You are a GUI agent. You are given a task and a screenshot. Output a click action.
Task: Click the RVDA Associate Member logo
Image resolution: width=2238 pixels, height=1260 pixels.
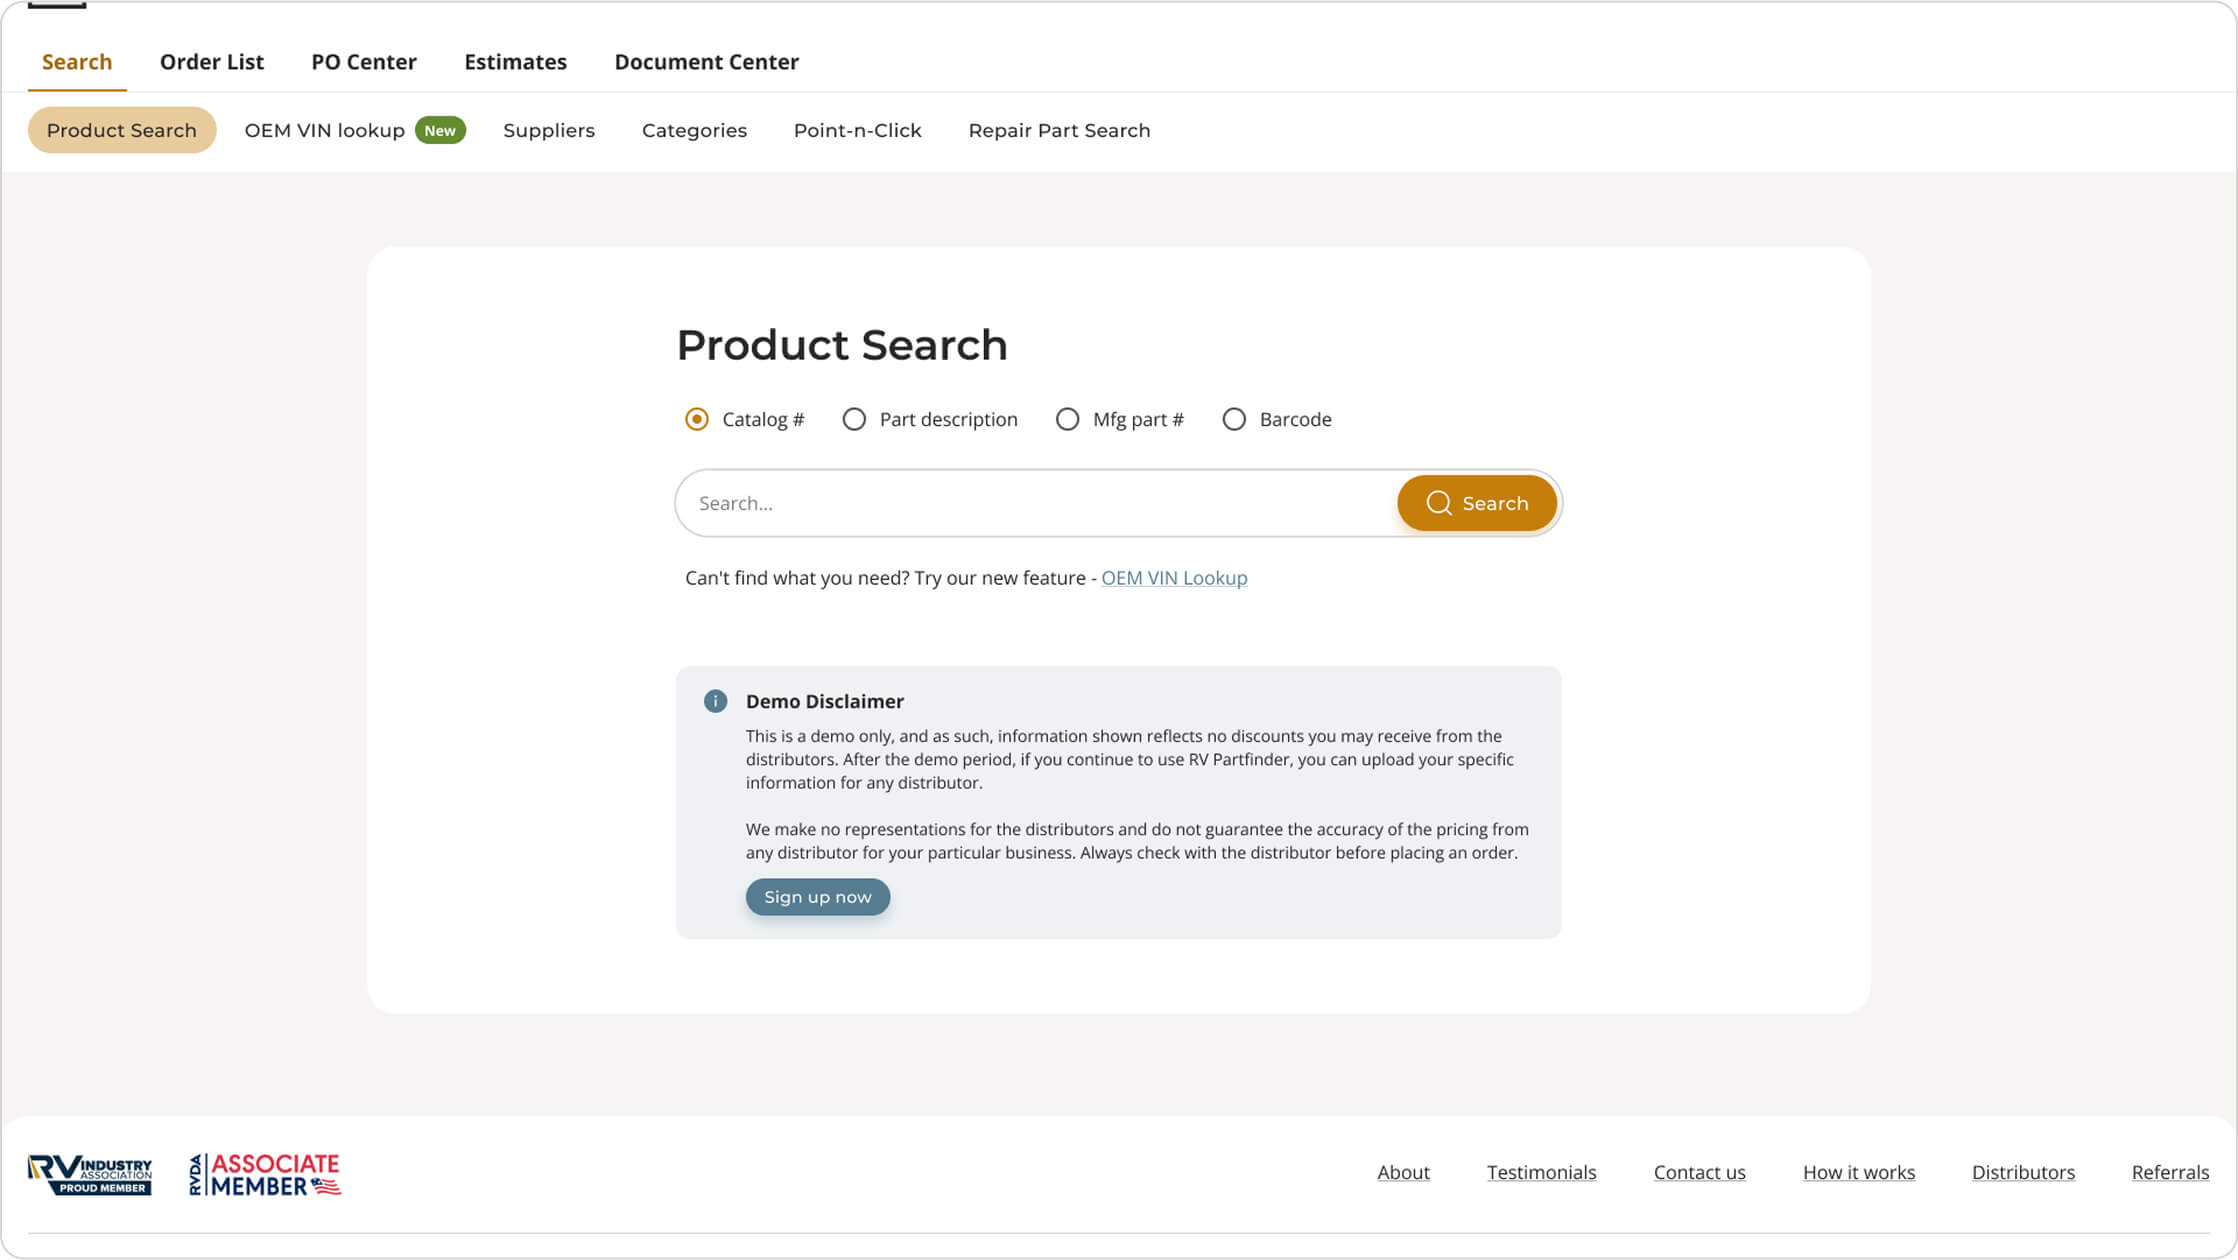(x=265, y=1174)
